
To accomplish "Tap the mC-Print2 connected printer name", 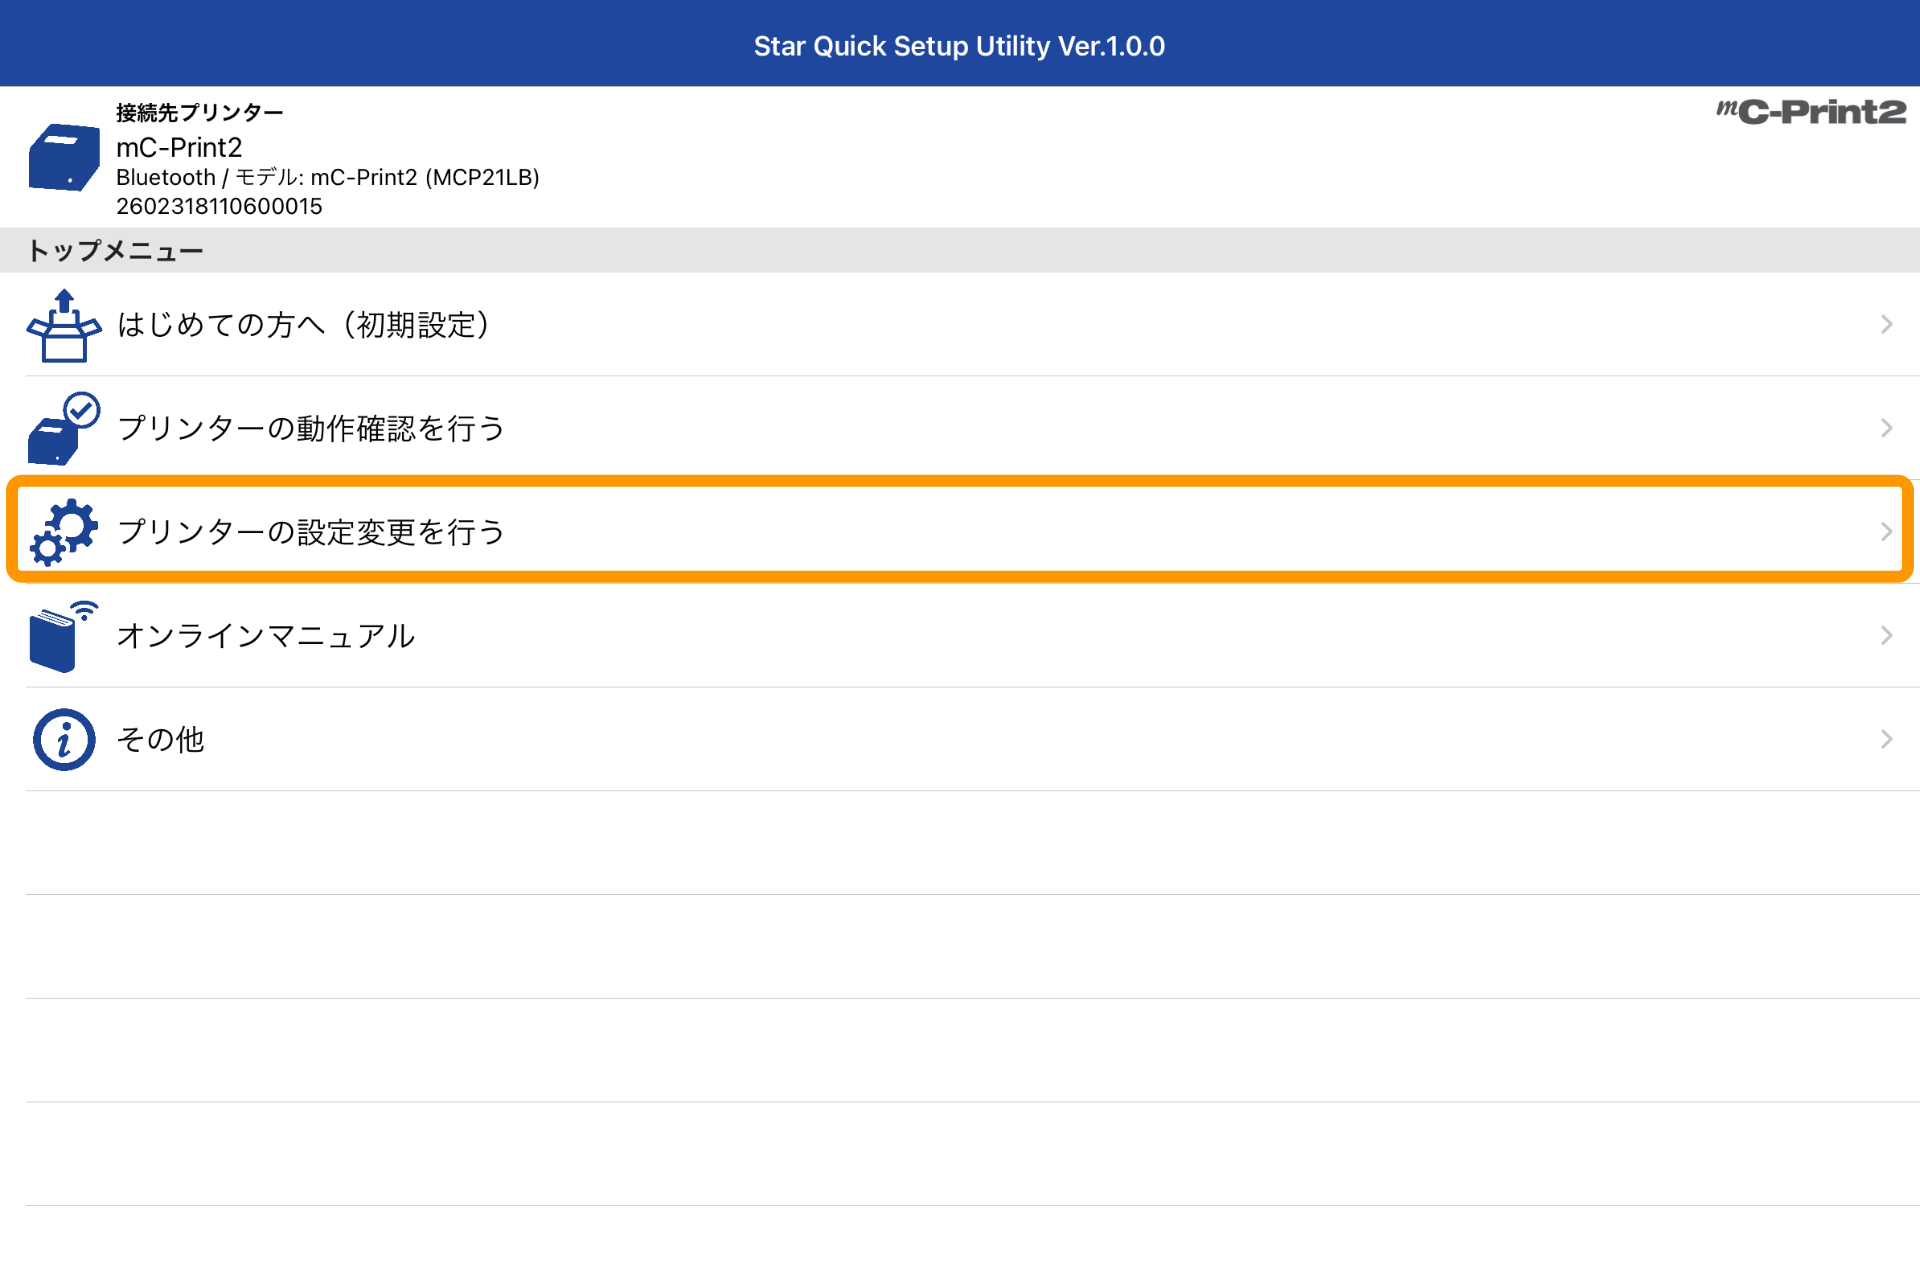I will [x=179, y=148].
